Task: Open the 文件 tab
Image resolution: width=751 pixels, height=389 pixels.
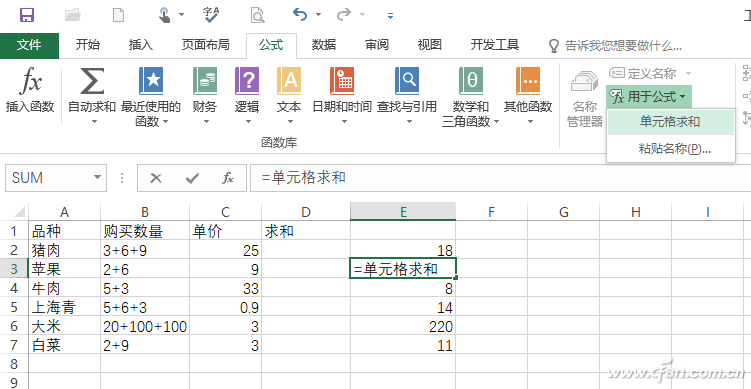Action: pyautogui.click(x=29, y=46)
